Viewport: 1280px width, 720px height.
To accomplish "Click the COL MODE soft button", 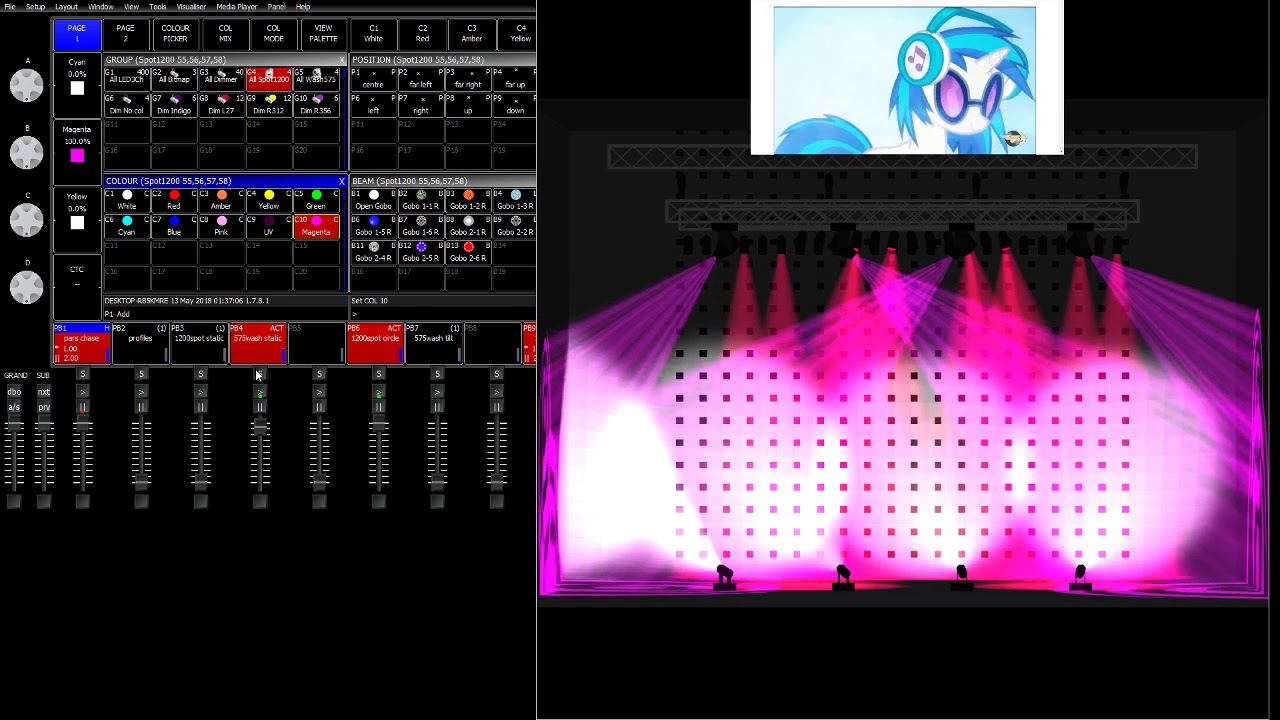I will pos(274,34).
